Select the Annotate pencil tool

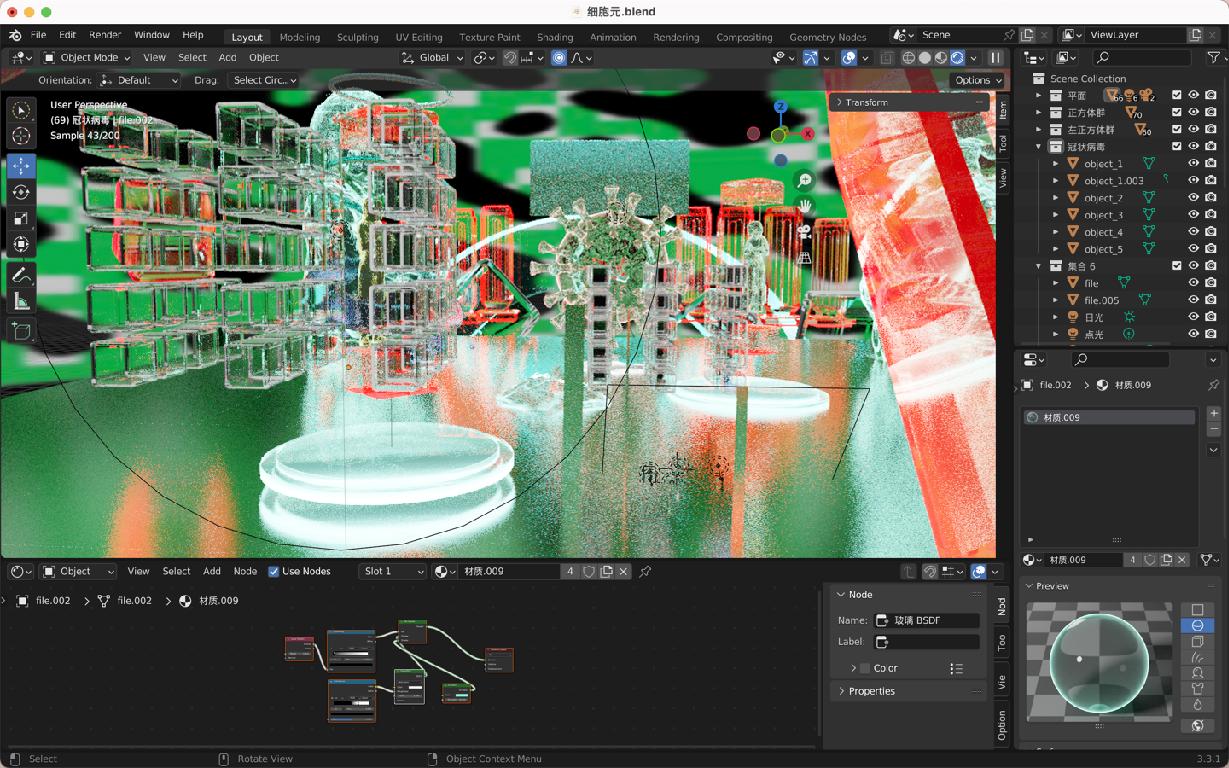click(21, 276)
